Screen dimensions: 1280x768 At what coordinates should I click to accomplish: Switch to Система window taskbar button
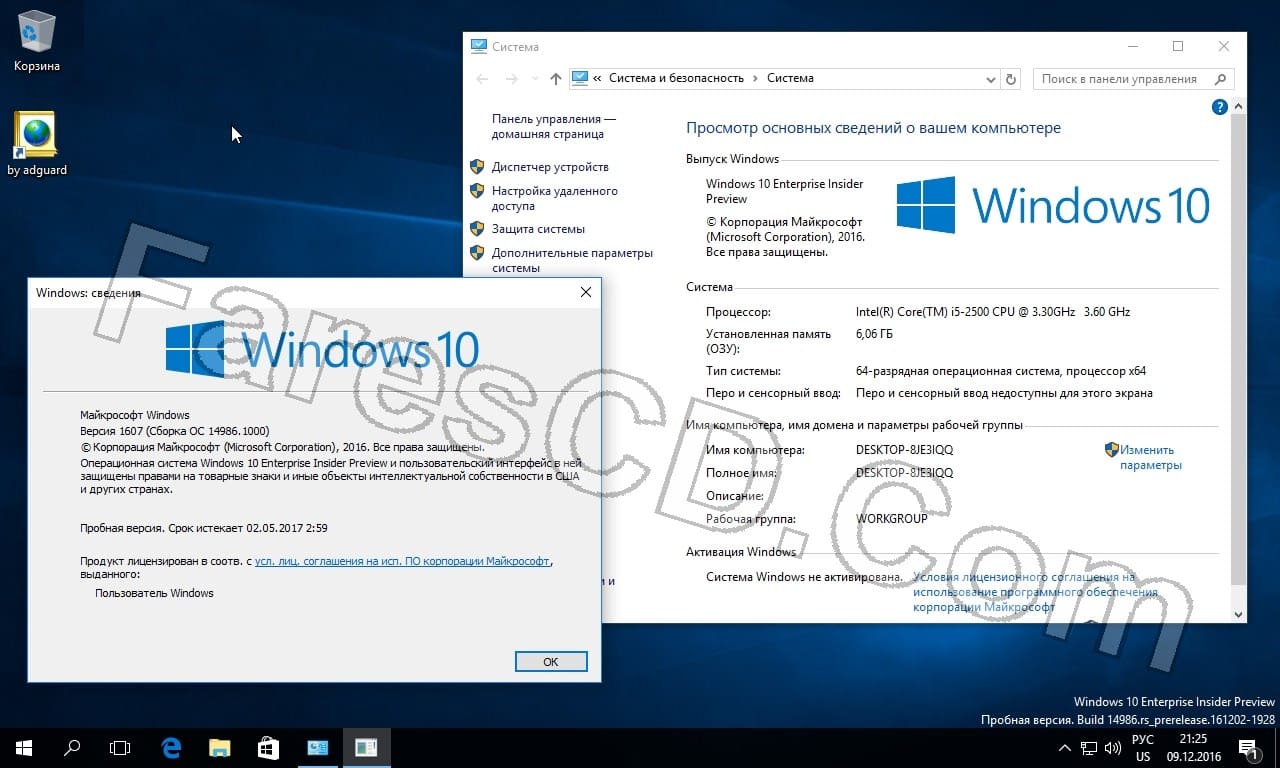[x=318, y=747]
